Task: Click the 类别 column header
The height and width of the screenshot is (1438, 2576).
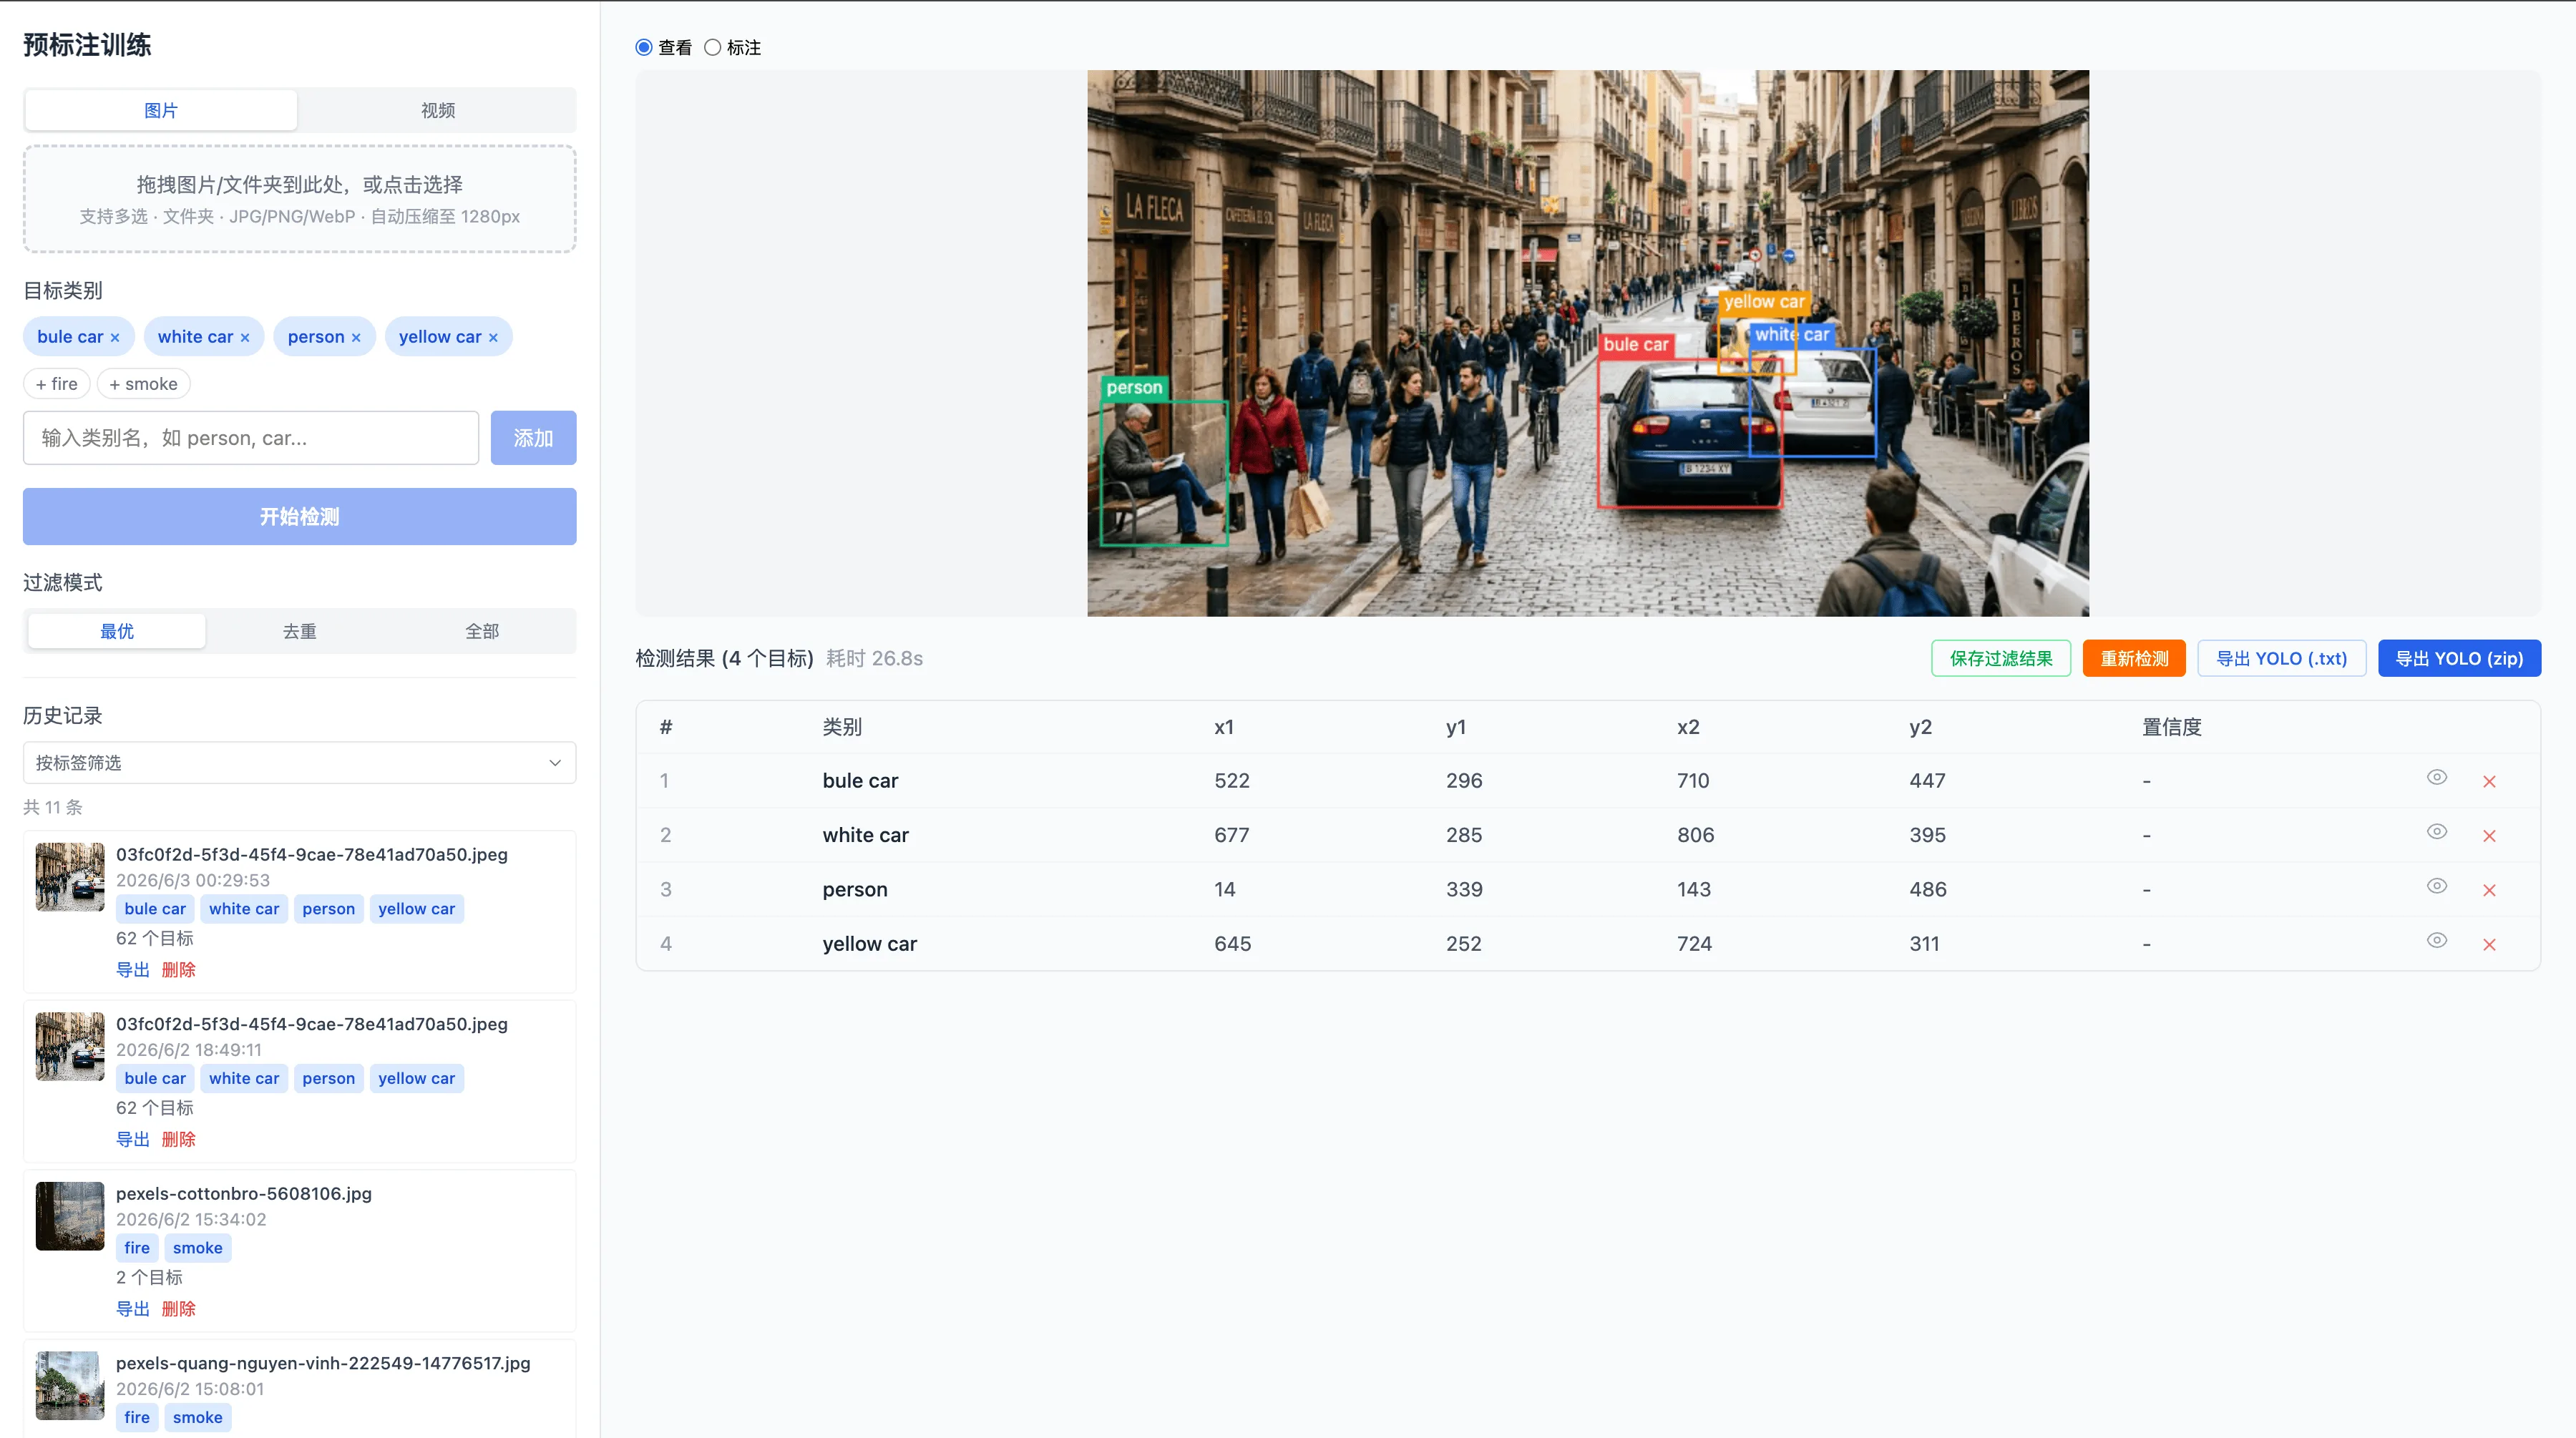Action: point(842,727)
